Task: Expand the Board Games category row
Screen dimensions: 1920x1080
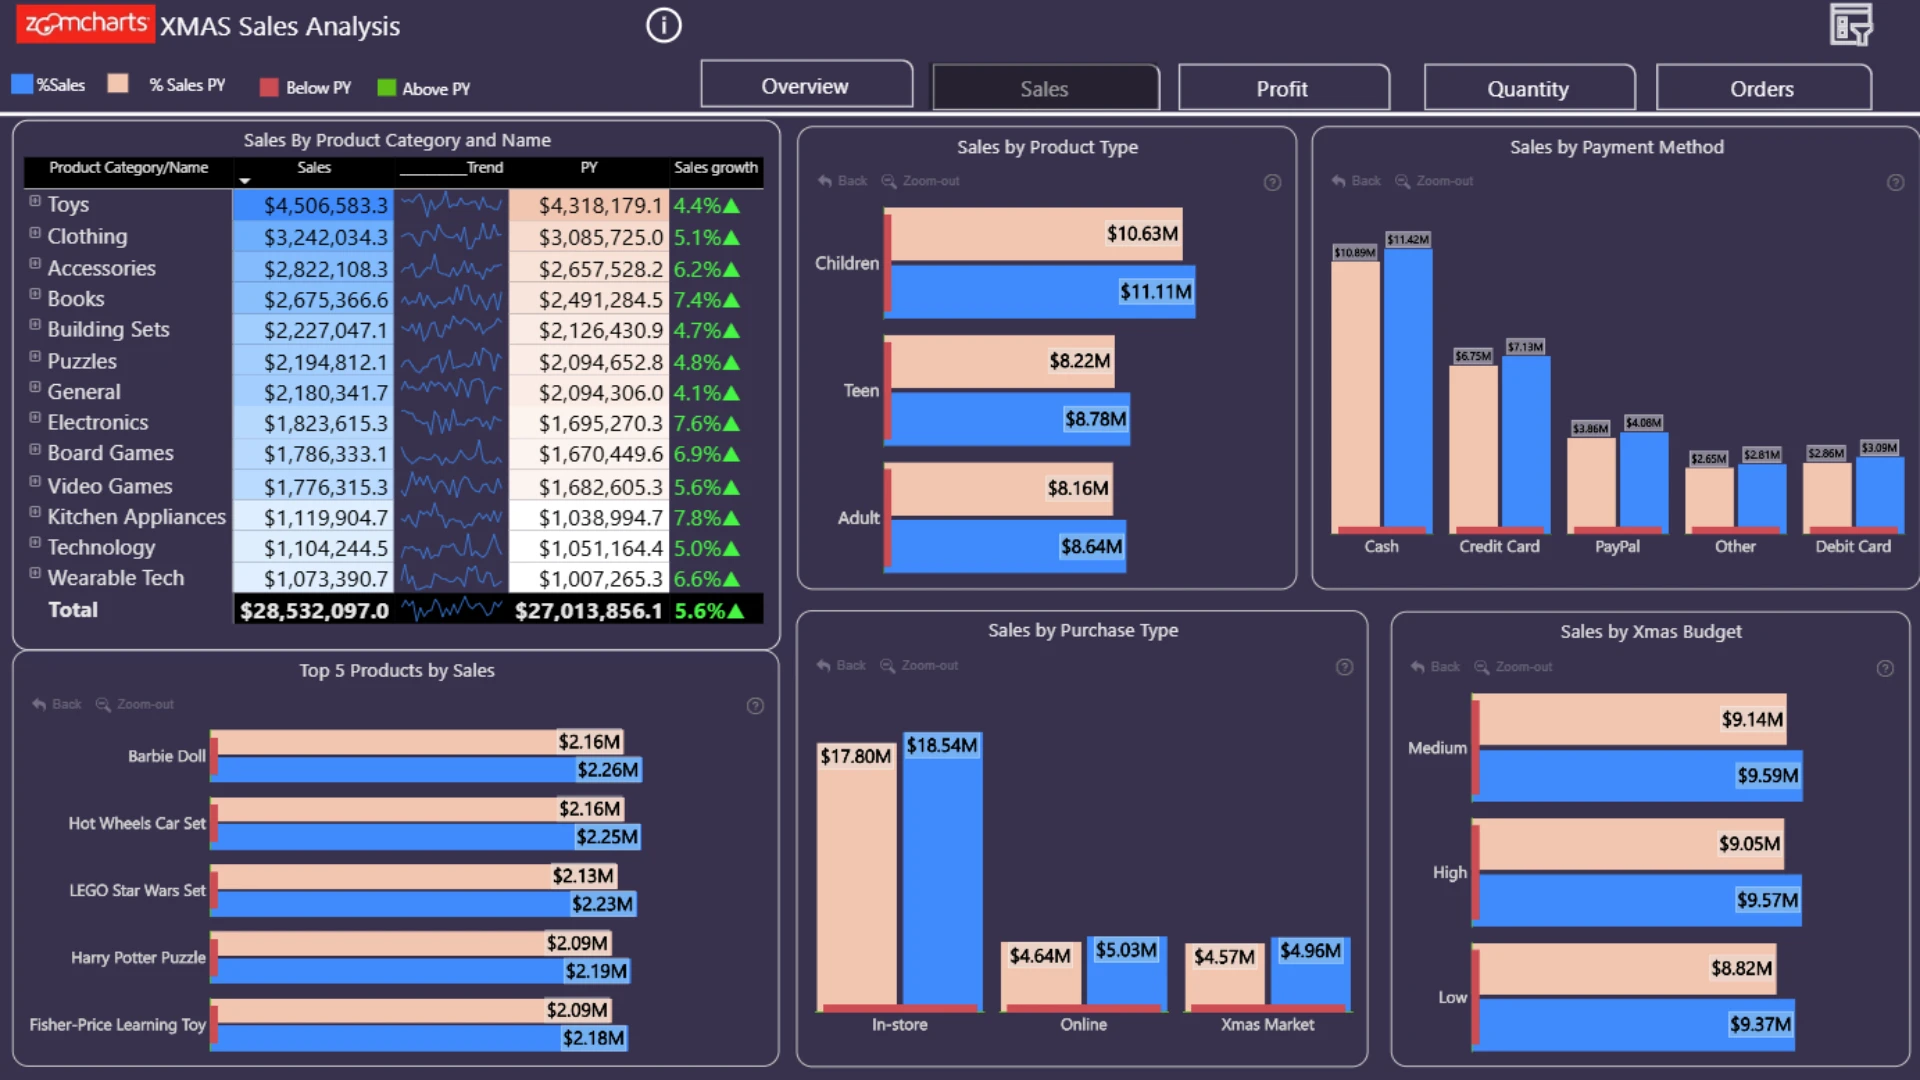Action: point(35,450)
